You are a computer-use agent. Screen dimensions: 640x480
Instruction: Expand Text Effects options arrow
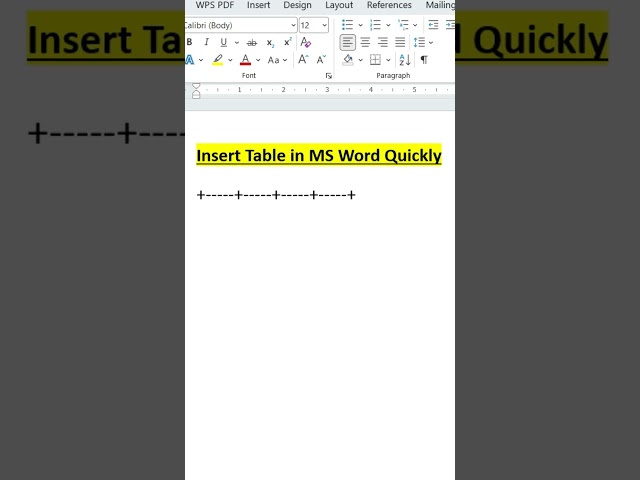tap(201, 60)
